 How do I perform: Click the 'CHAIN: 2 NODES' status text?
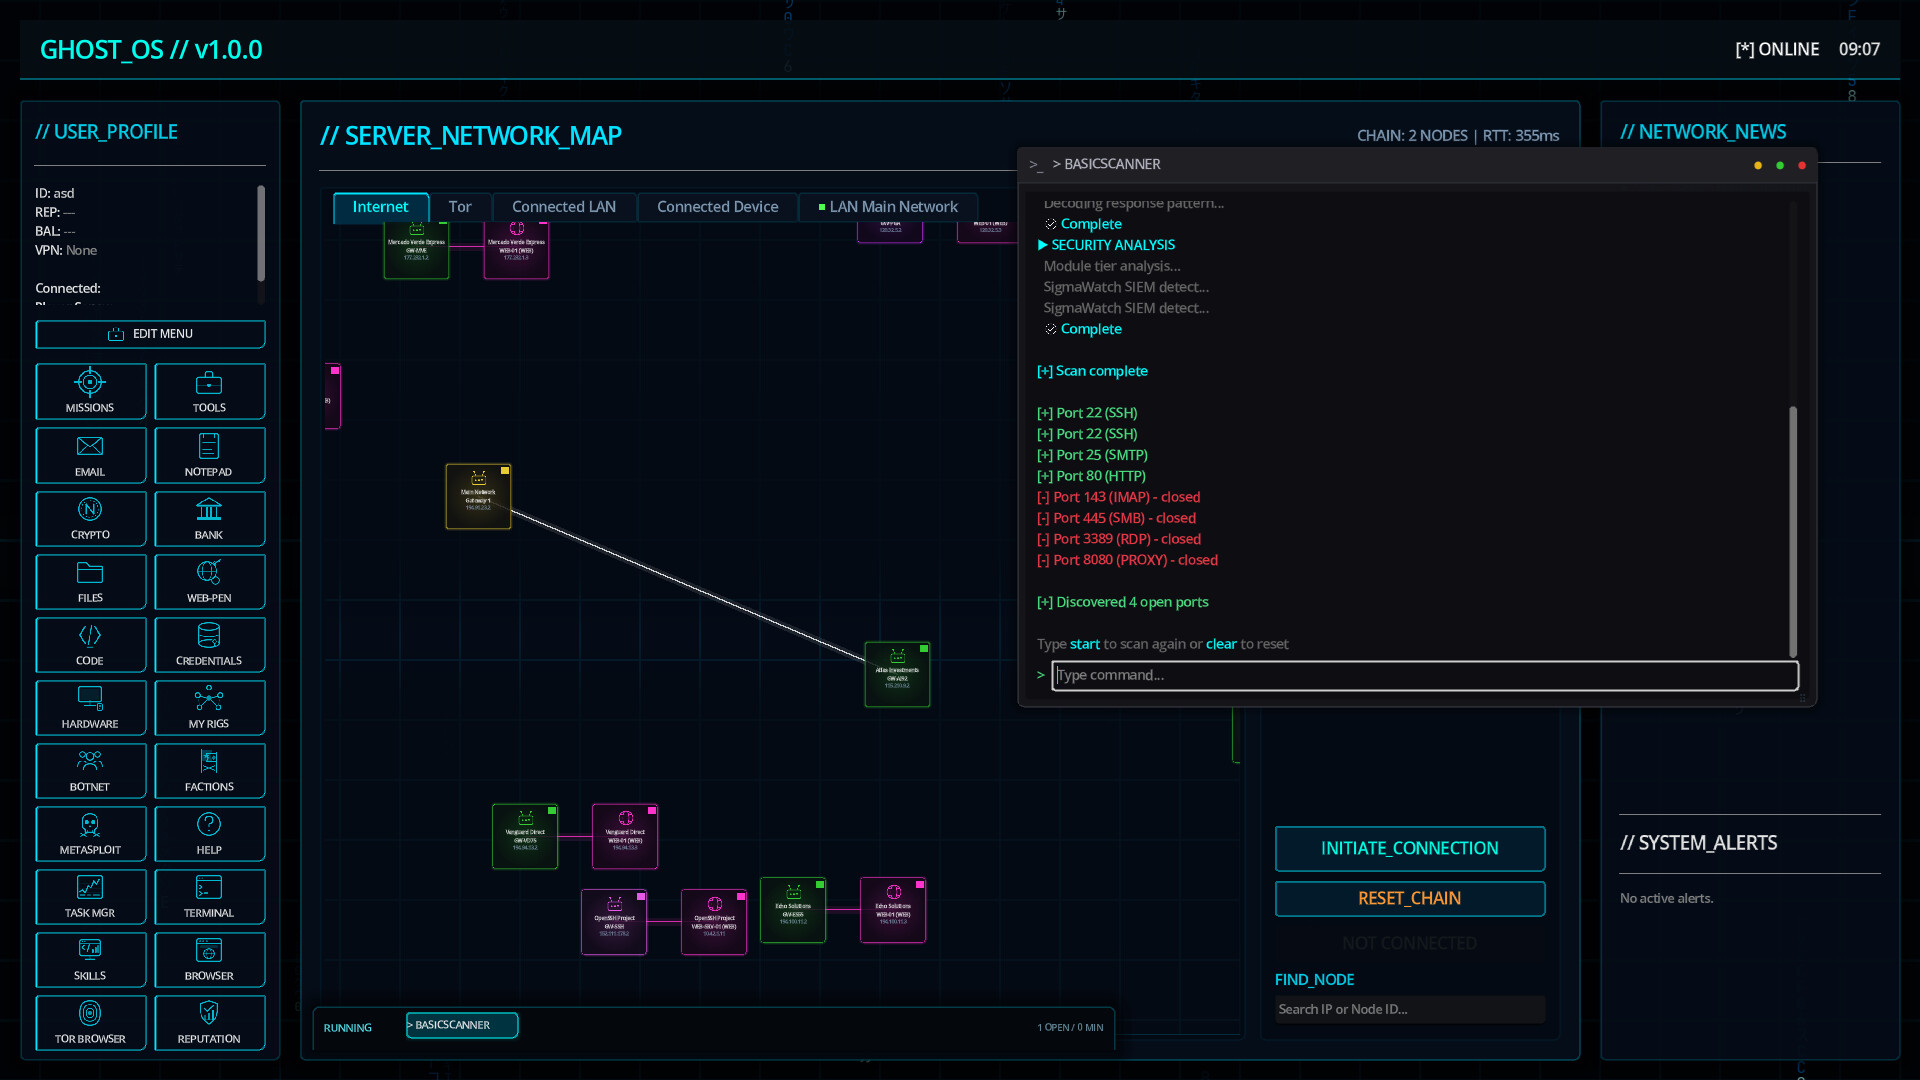[1412, 136]
